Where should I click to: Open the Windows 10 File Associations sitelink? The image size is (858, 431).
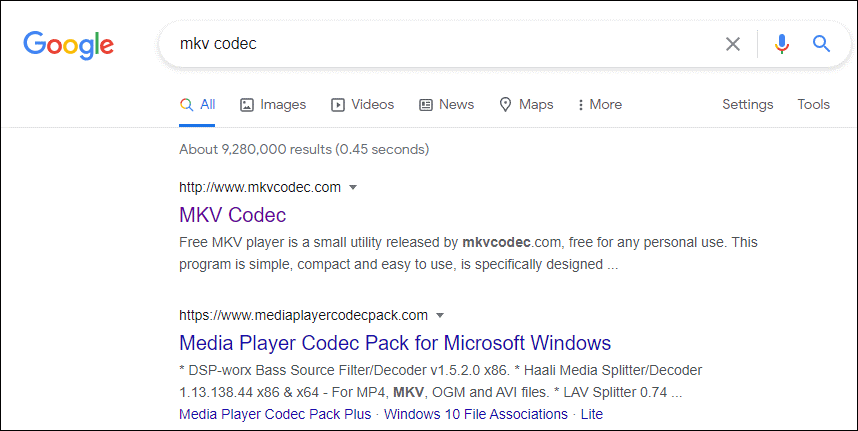click(x=476, y=414)
